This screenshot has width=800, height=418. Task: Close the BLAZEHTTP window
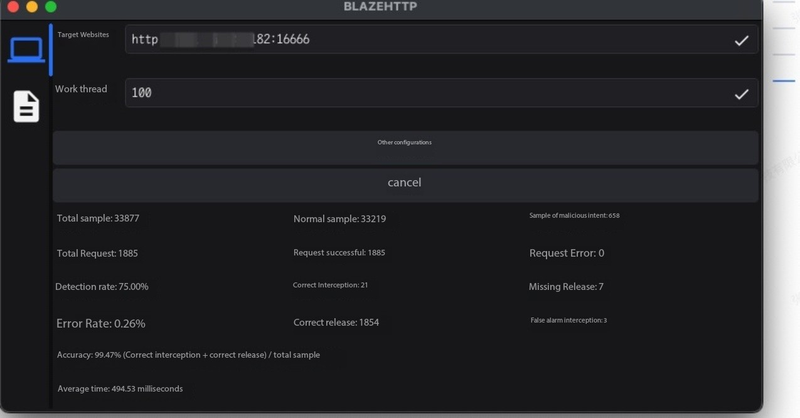pos(13,6)
